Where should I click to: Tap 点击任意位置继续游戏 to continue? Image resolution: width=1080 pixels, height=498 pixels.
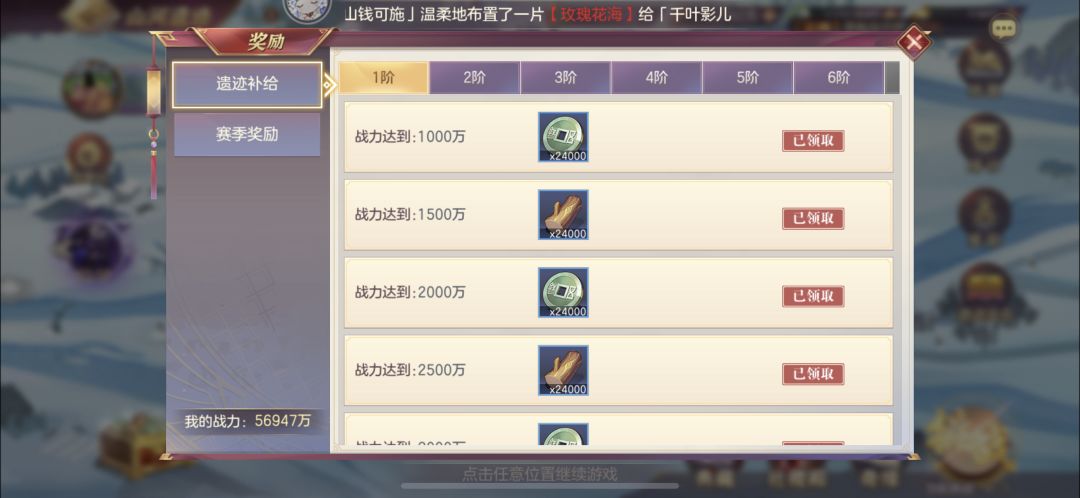pos(539,474)
